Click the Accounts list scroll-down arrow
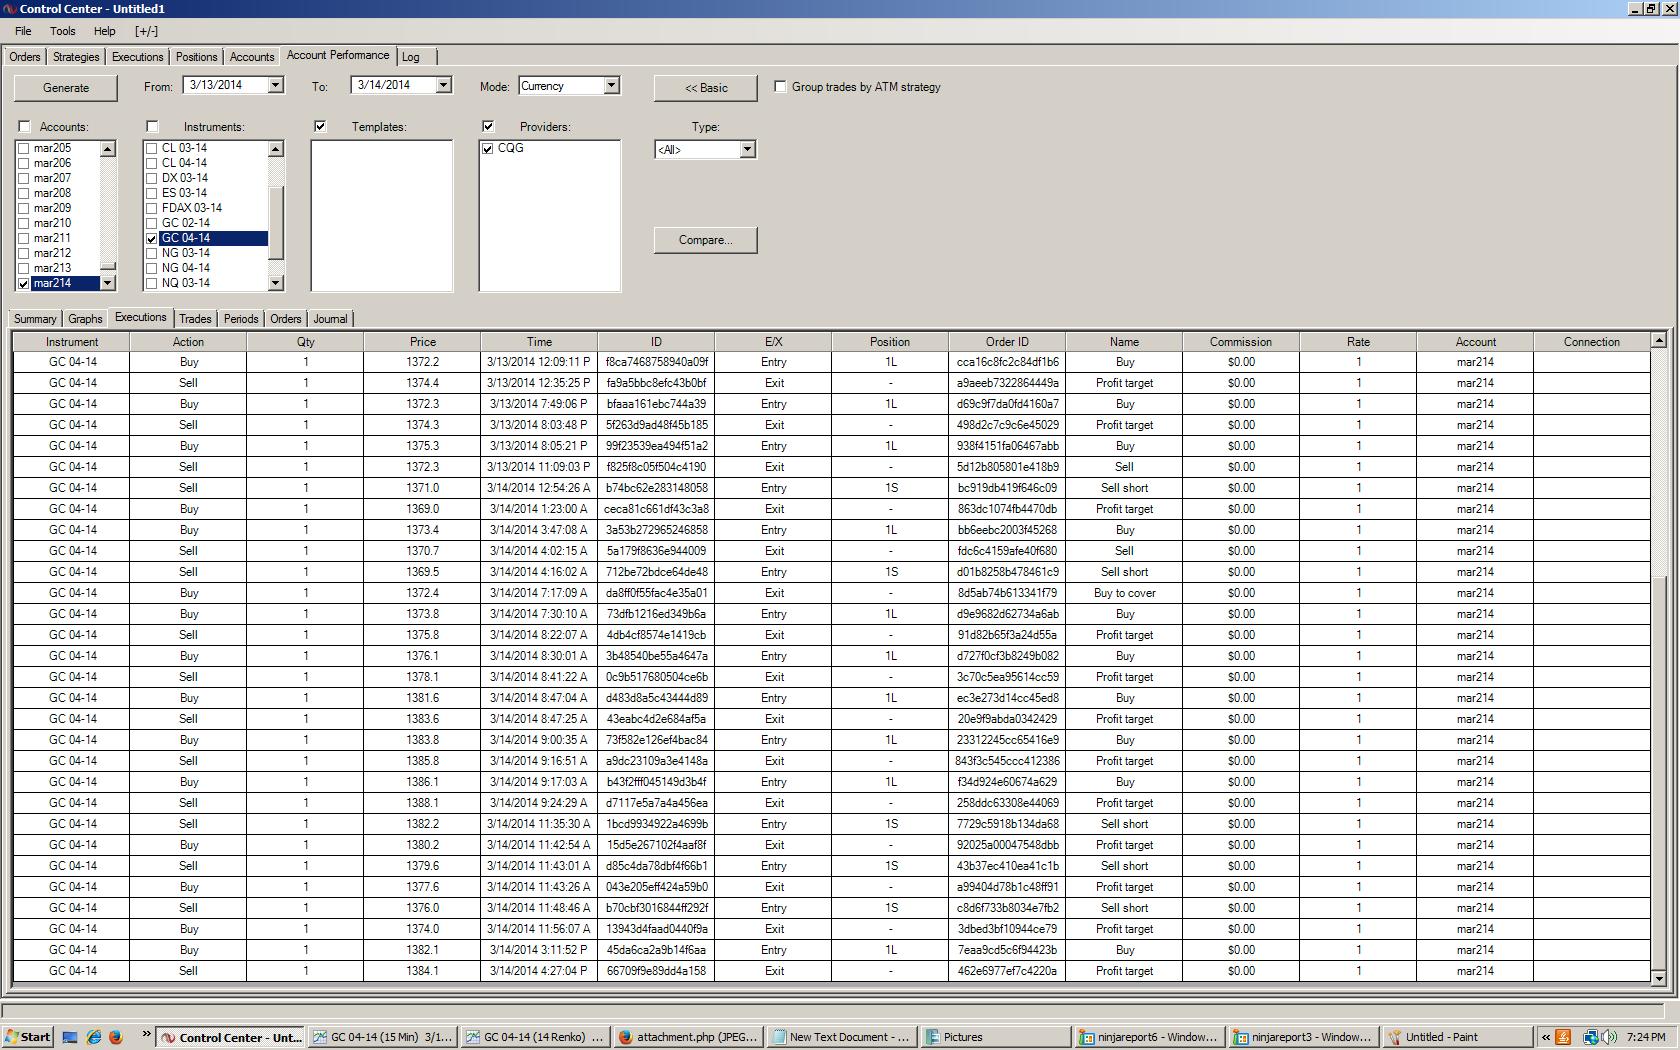The width and height of the screenshot is (1680, 1050). coord(108,284)
